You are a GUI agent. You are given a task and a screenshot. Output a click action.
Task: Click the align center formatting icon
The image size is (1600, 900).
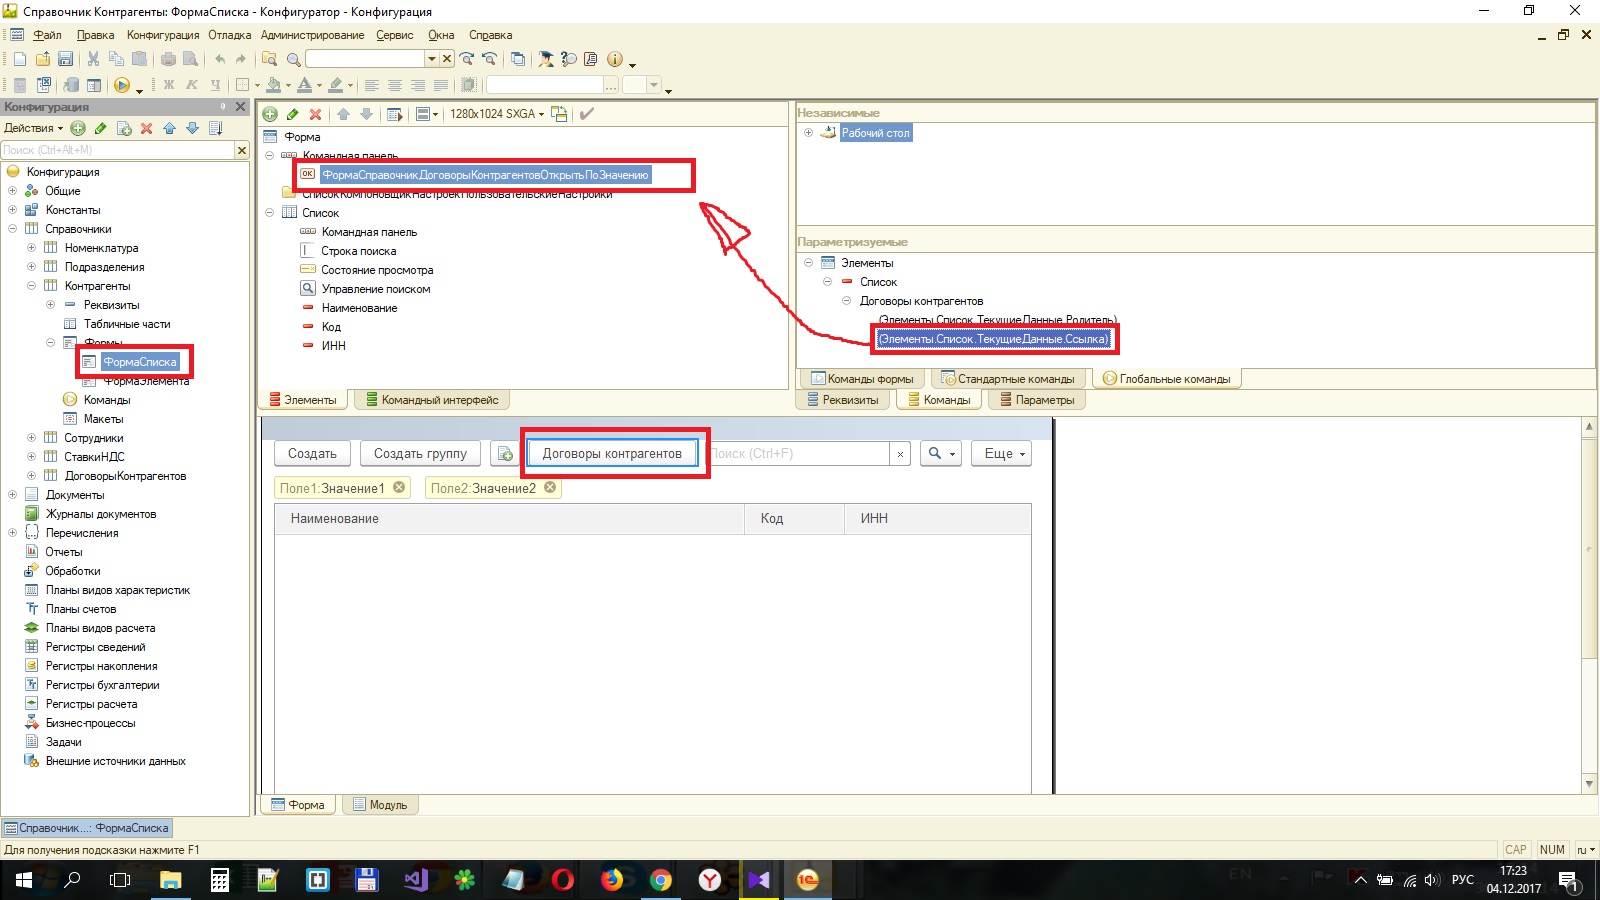point(395,85)
